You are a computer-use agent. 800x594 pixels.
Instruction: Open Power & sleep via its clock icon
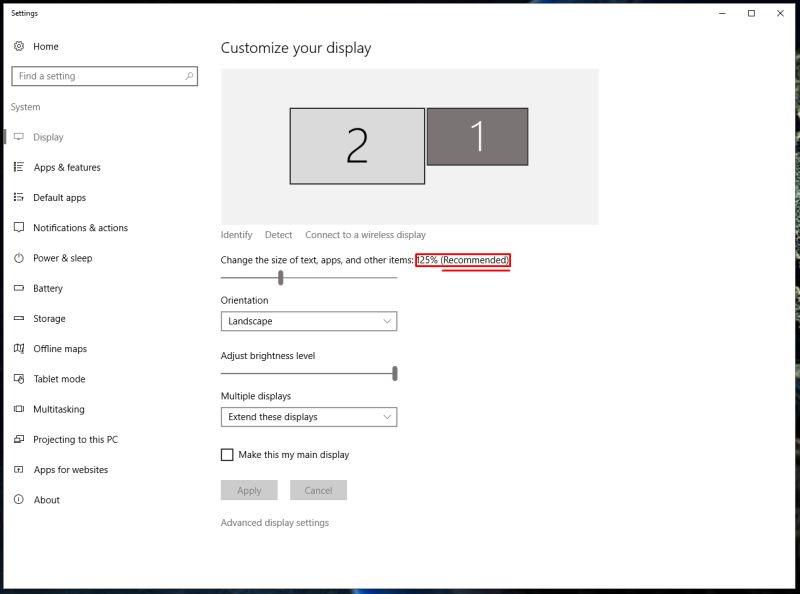20,258
